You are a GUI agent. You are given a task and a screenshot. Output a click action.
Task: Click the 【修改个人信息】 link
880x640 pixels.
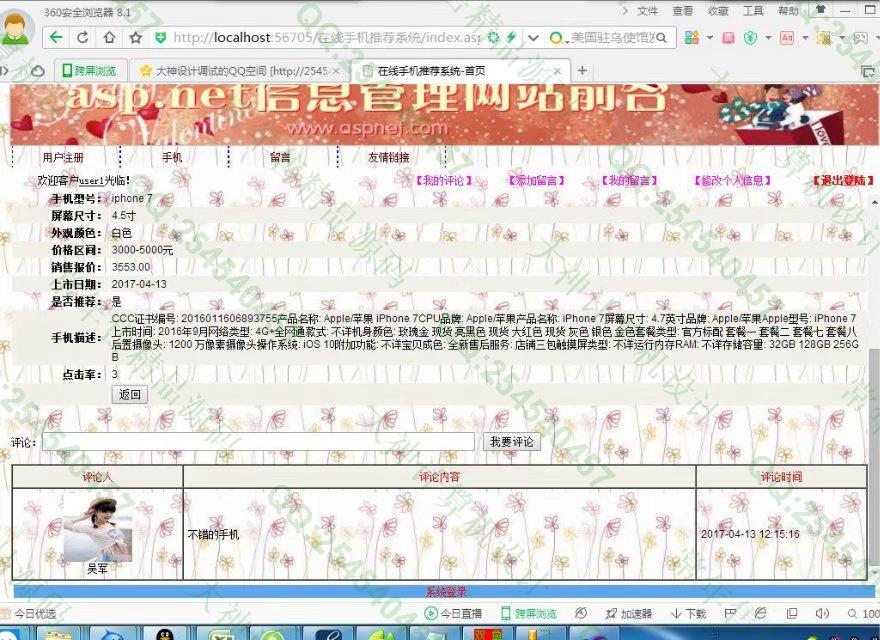tap(732, 181)
